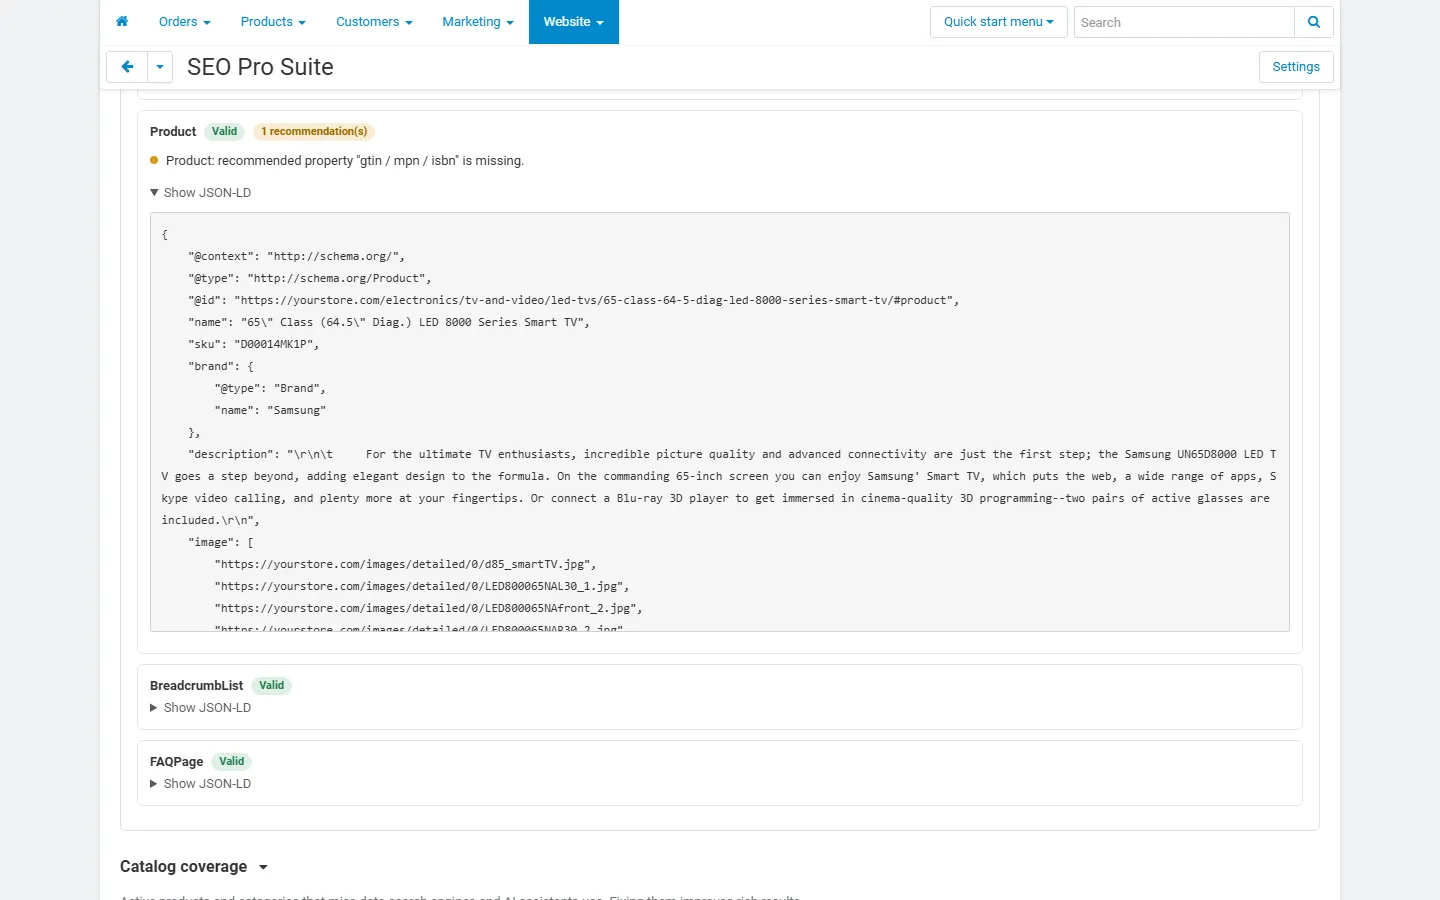Expand FAQPage Show JSON-LD
Viewport: 1440px width, 900px height.
[x=201, y=784]
